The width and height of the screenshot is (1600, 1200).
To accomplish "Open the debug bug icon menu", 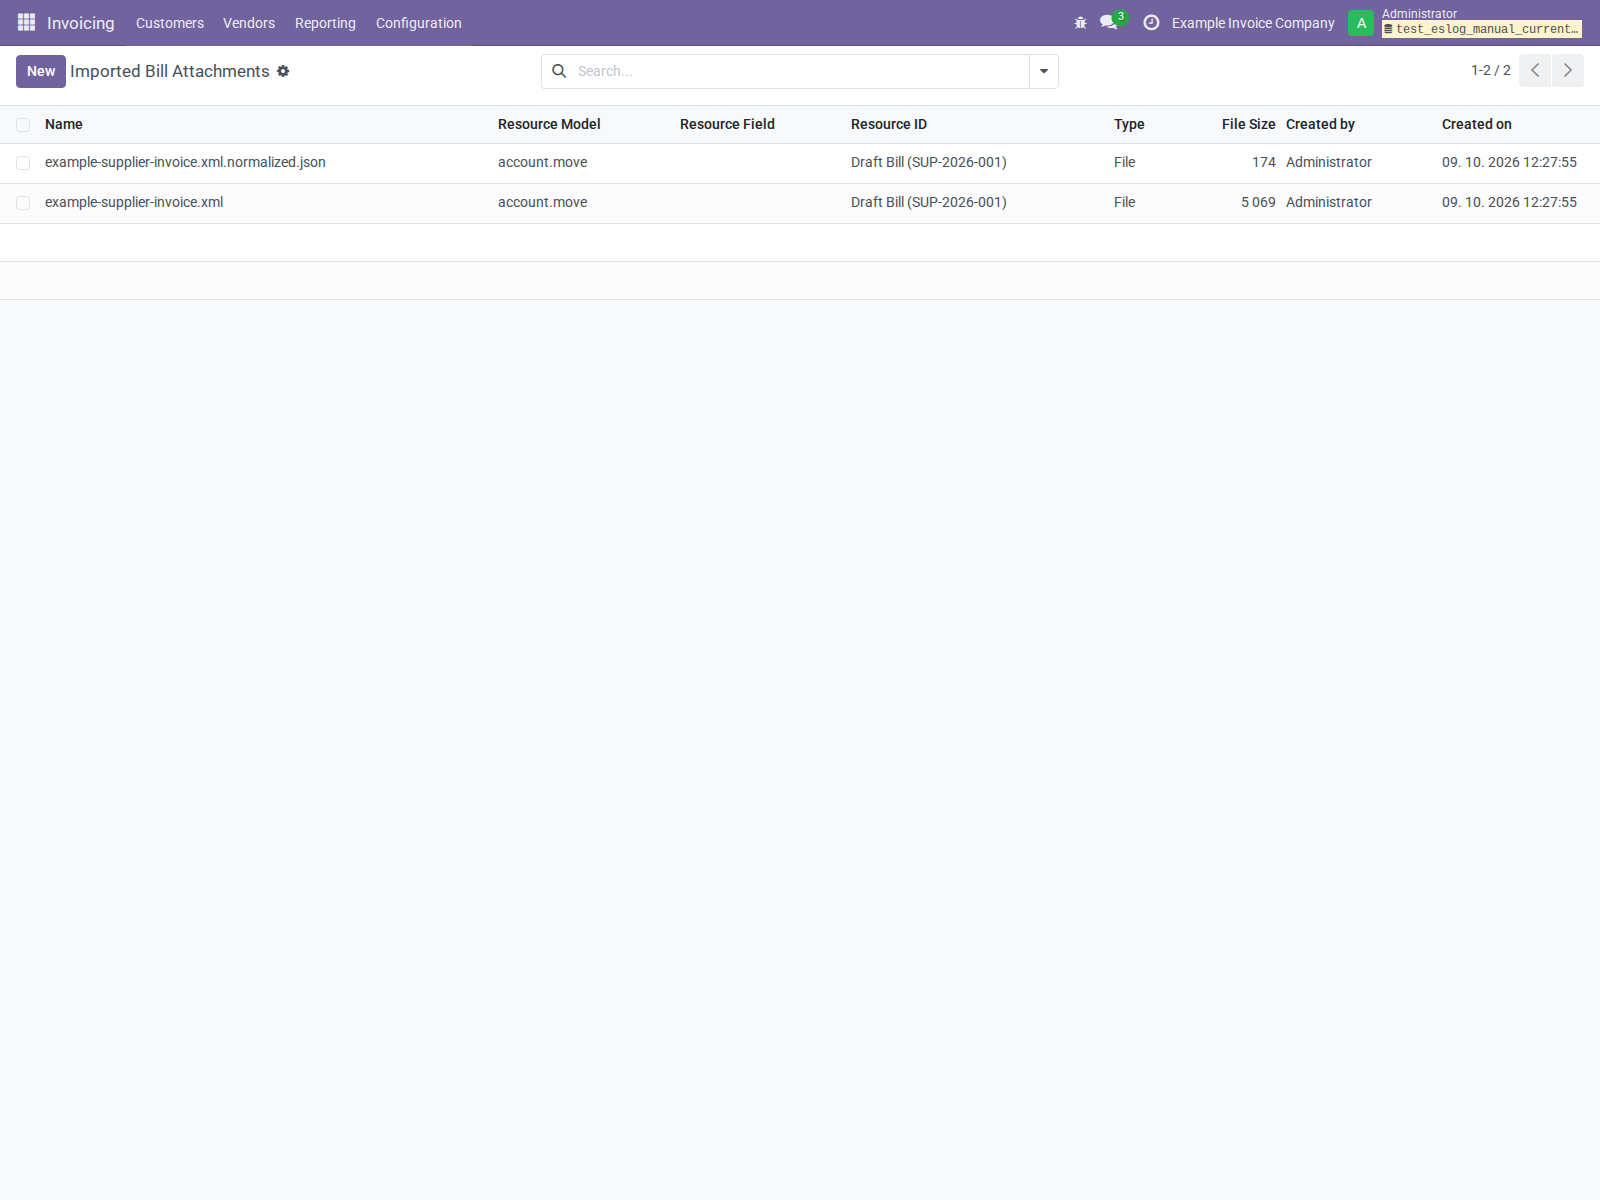I will [1080, 22].
